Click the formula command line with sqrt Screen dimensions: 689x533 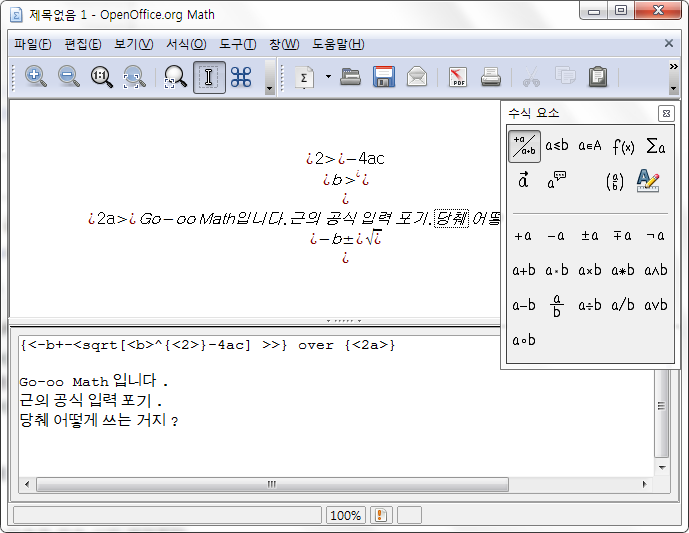tap(208, 345)
